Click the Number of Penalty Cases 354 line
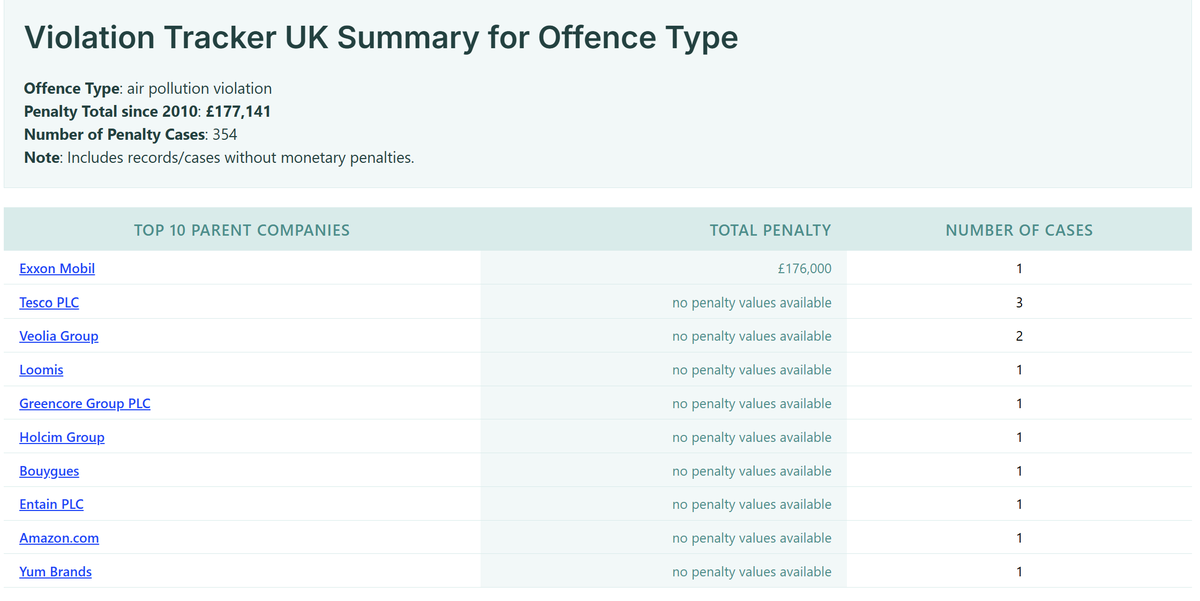The height and width of the screenshot is (601, 1200). [x=130, y=134]
